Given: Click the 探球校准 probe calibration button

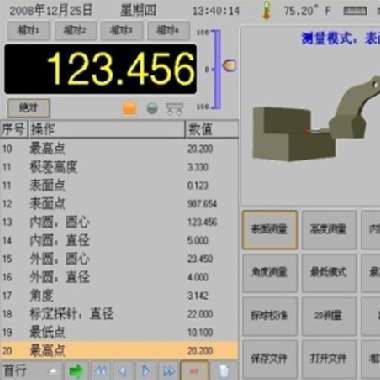Looking at the screenshot, I should (x=270, y=316).
